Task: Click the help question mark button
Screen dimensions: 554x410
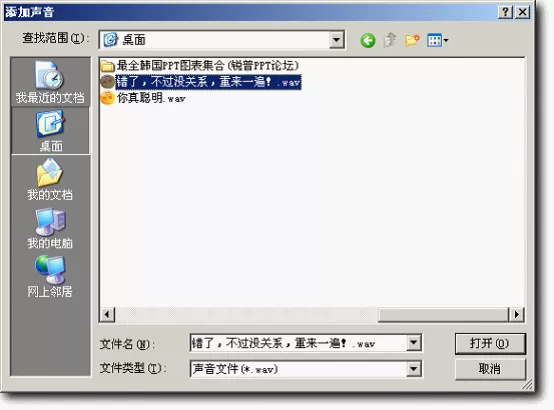Action: (505, 12)
